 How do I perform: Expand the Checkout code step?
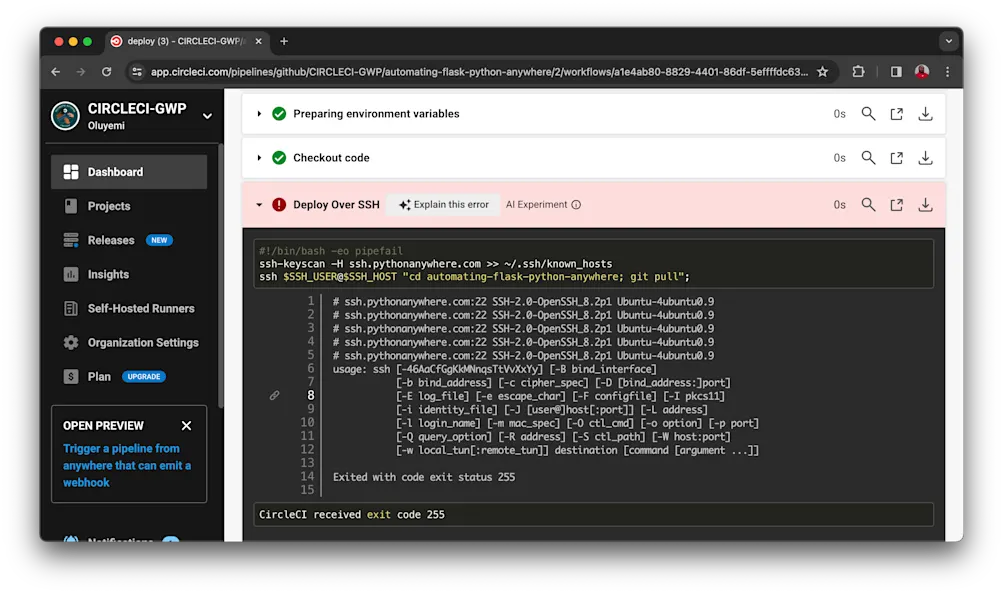259,158
